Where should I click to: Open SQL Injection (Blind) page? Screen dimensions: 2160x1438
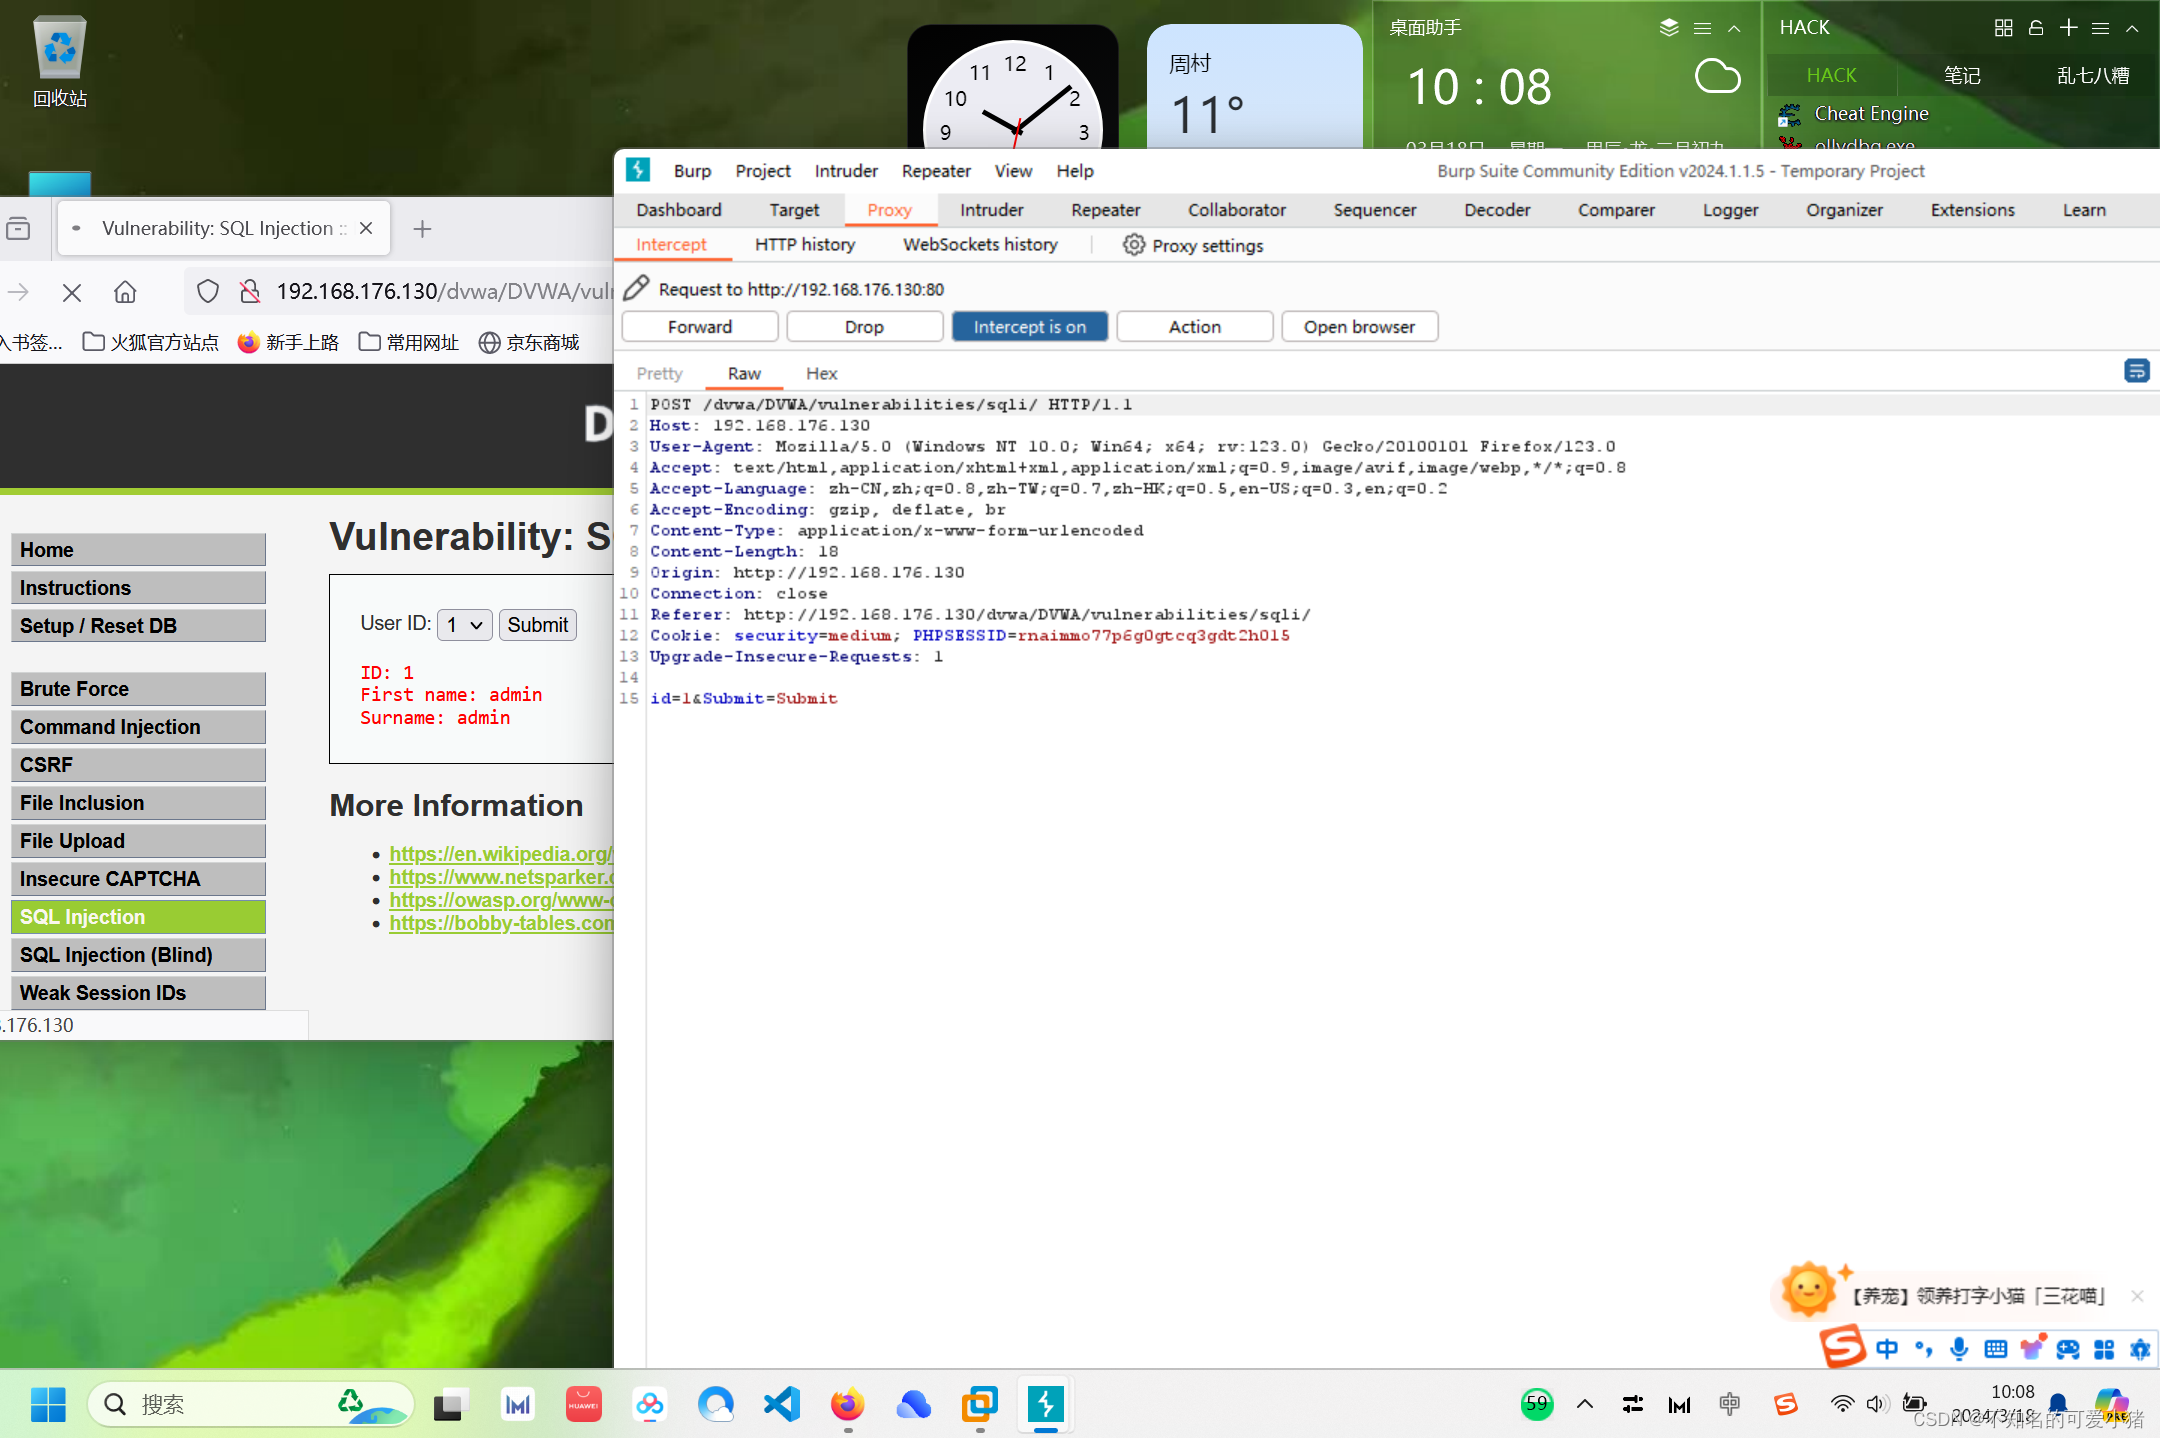point(138,955)
